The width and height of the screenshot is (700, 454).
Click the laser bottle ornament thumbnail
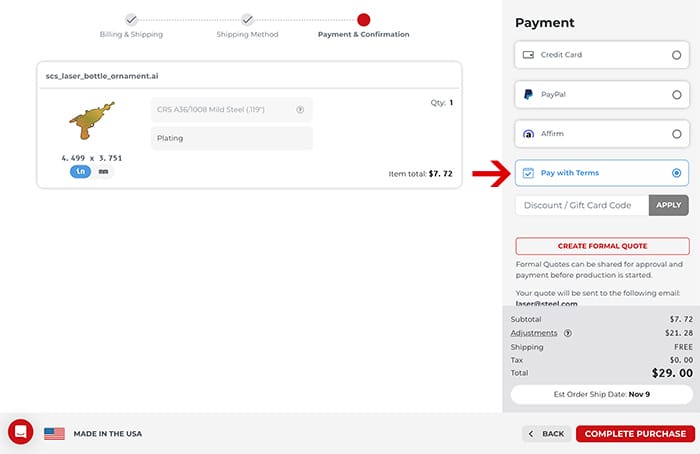point(92,122)
